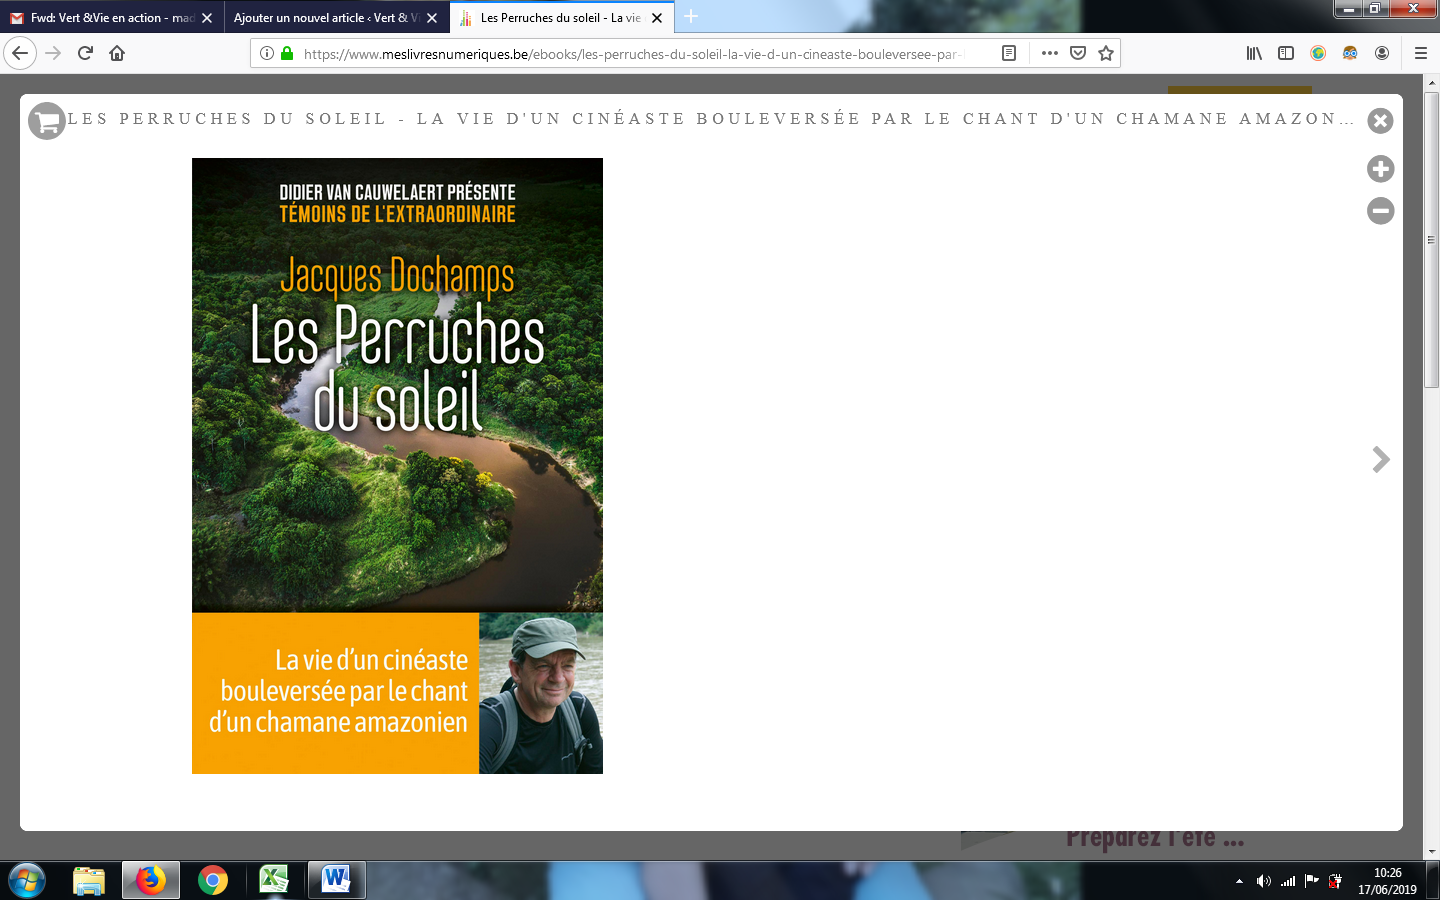Viewport: 1440px width, 900px height.
Task: Save page to Pocket
Action: tap(1078, 53)
